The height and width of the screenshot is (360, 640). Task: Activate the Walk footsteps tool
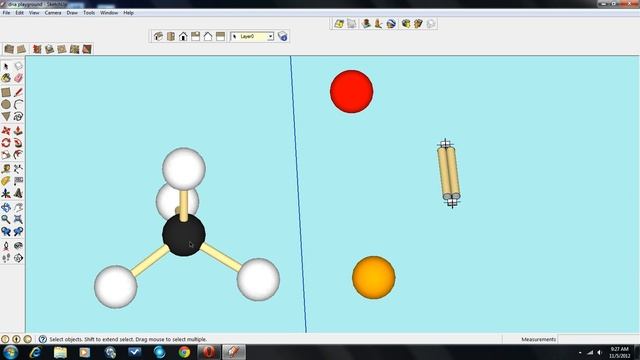coord(6,258)
